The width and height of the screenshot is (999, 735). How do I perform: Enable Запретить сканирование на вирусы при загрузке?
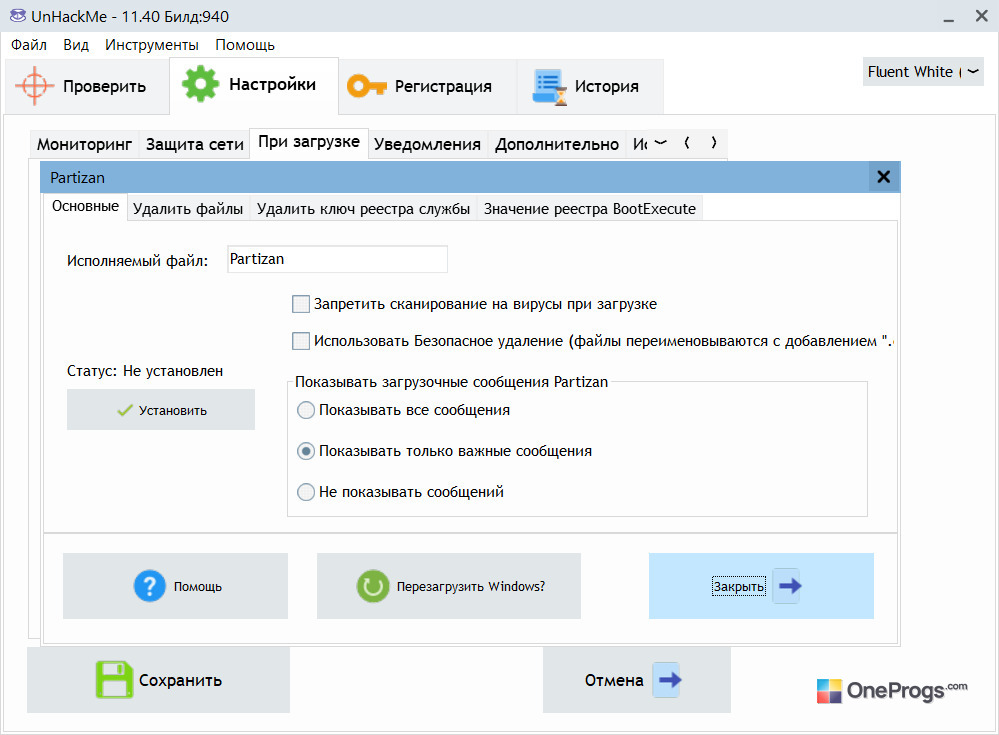(301, 304)
